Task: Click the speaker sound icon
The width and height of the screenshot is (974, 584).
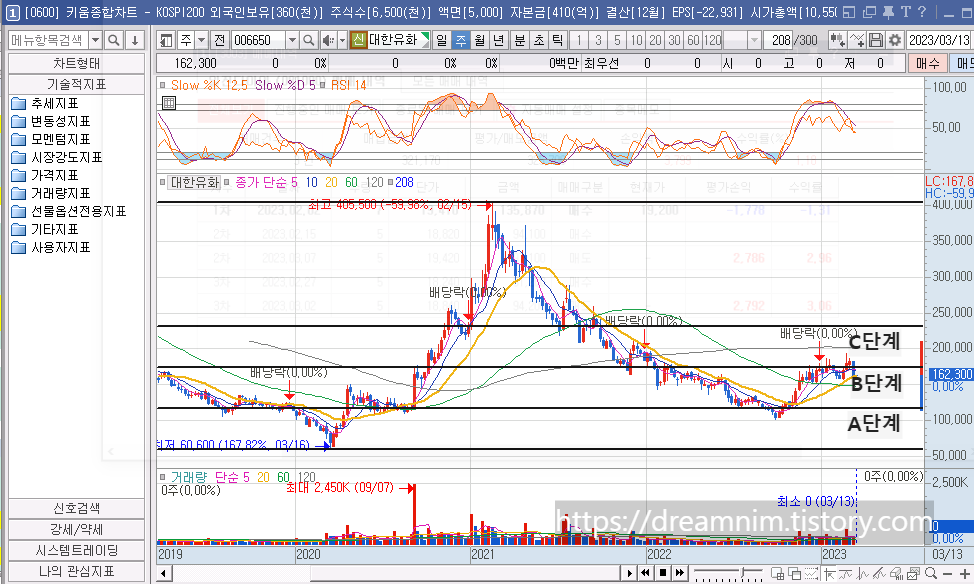Action: [328, 40]
